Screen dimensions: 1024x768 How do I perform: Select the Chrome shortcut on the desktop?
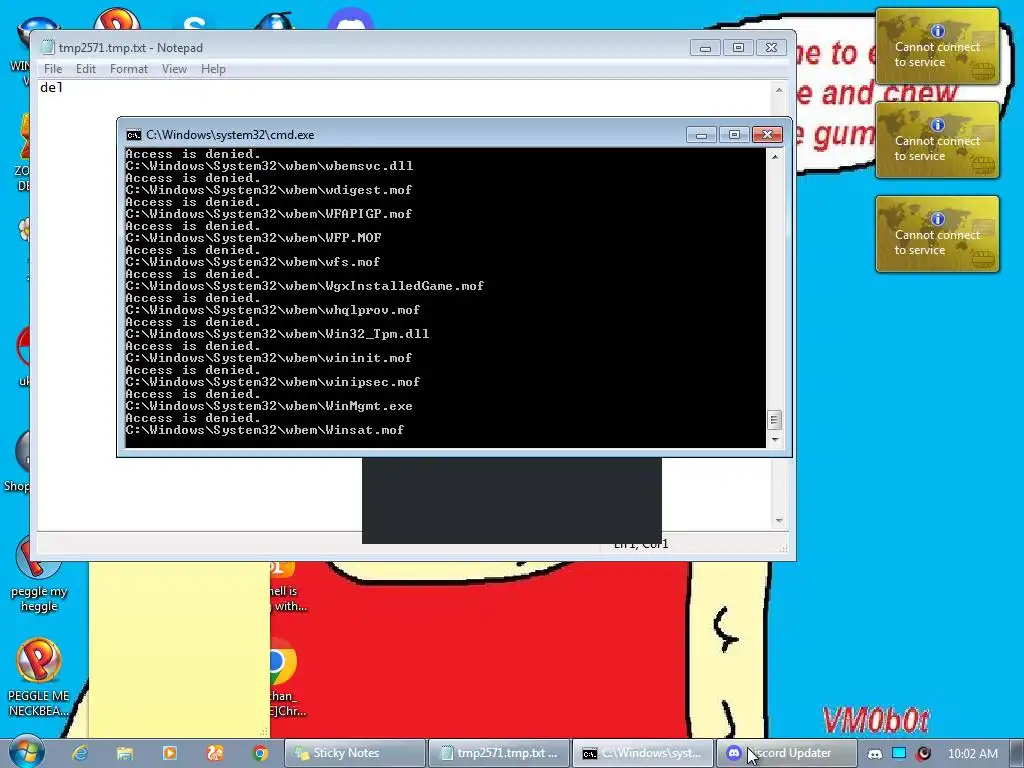pos(286,679)
